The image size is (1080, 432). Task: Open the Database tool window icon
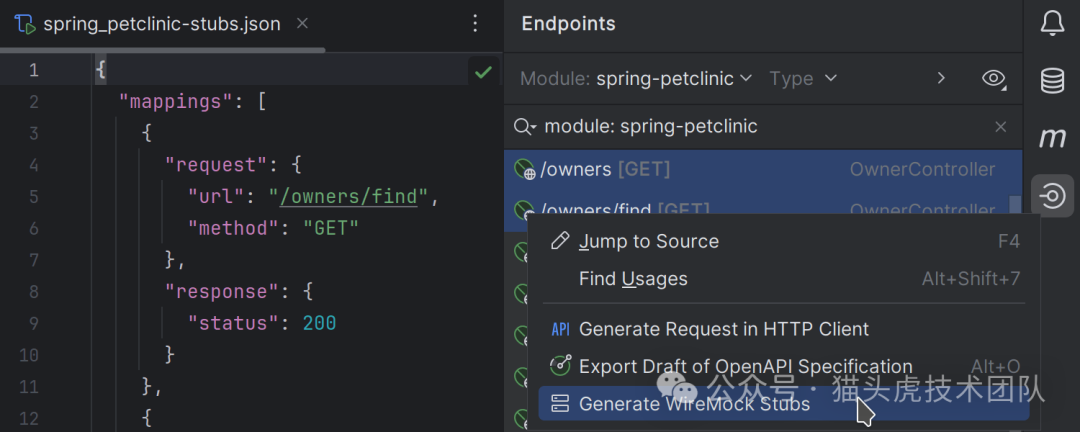1052,81
